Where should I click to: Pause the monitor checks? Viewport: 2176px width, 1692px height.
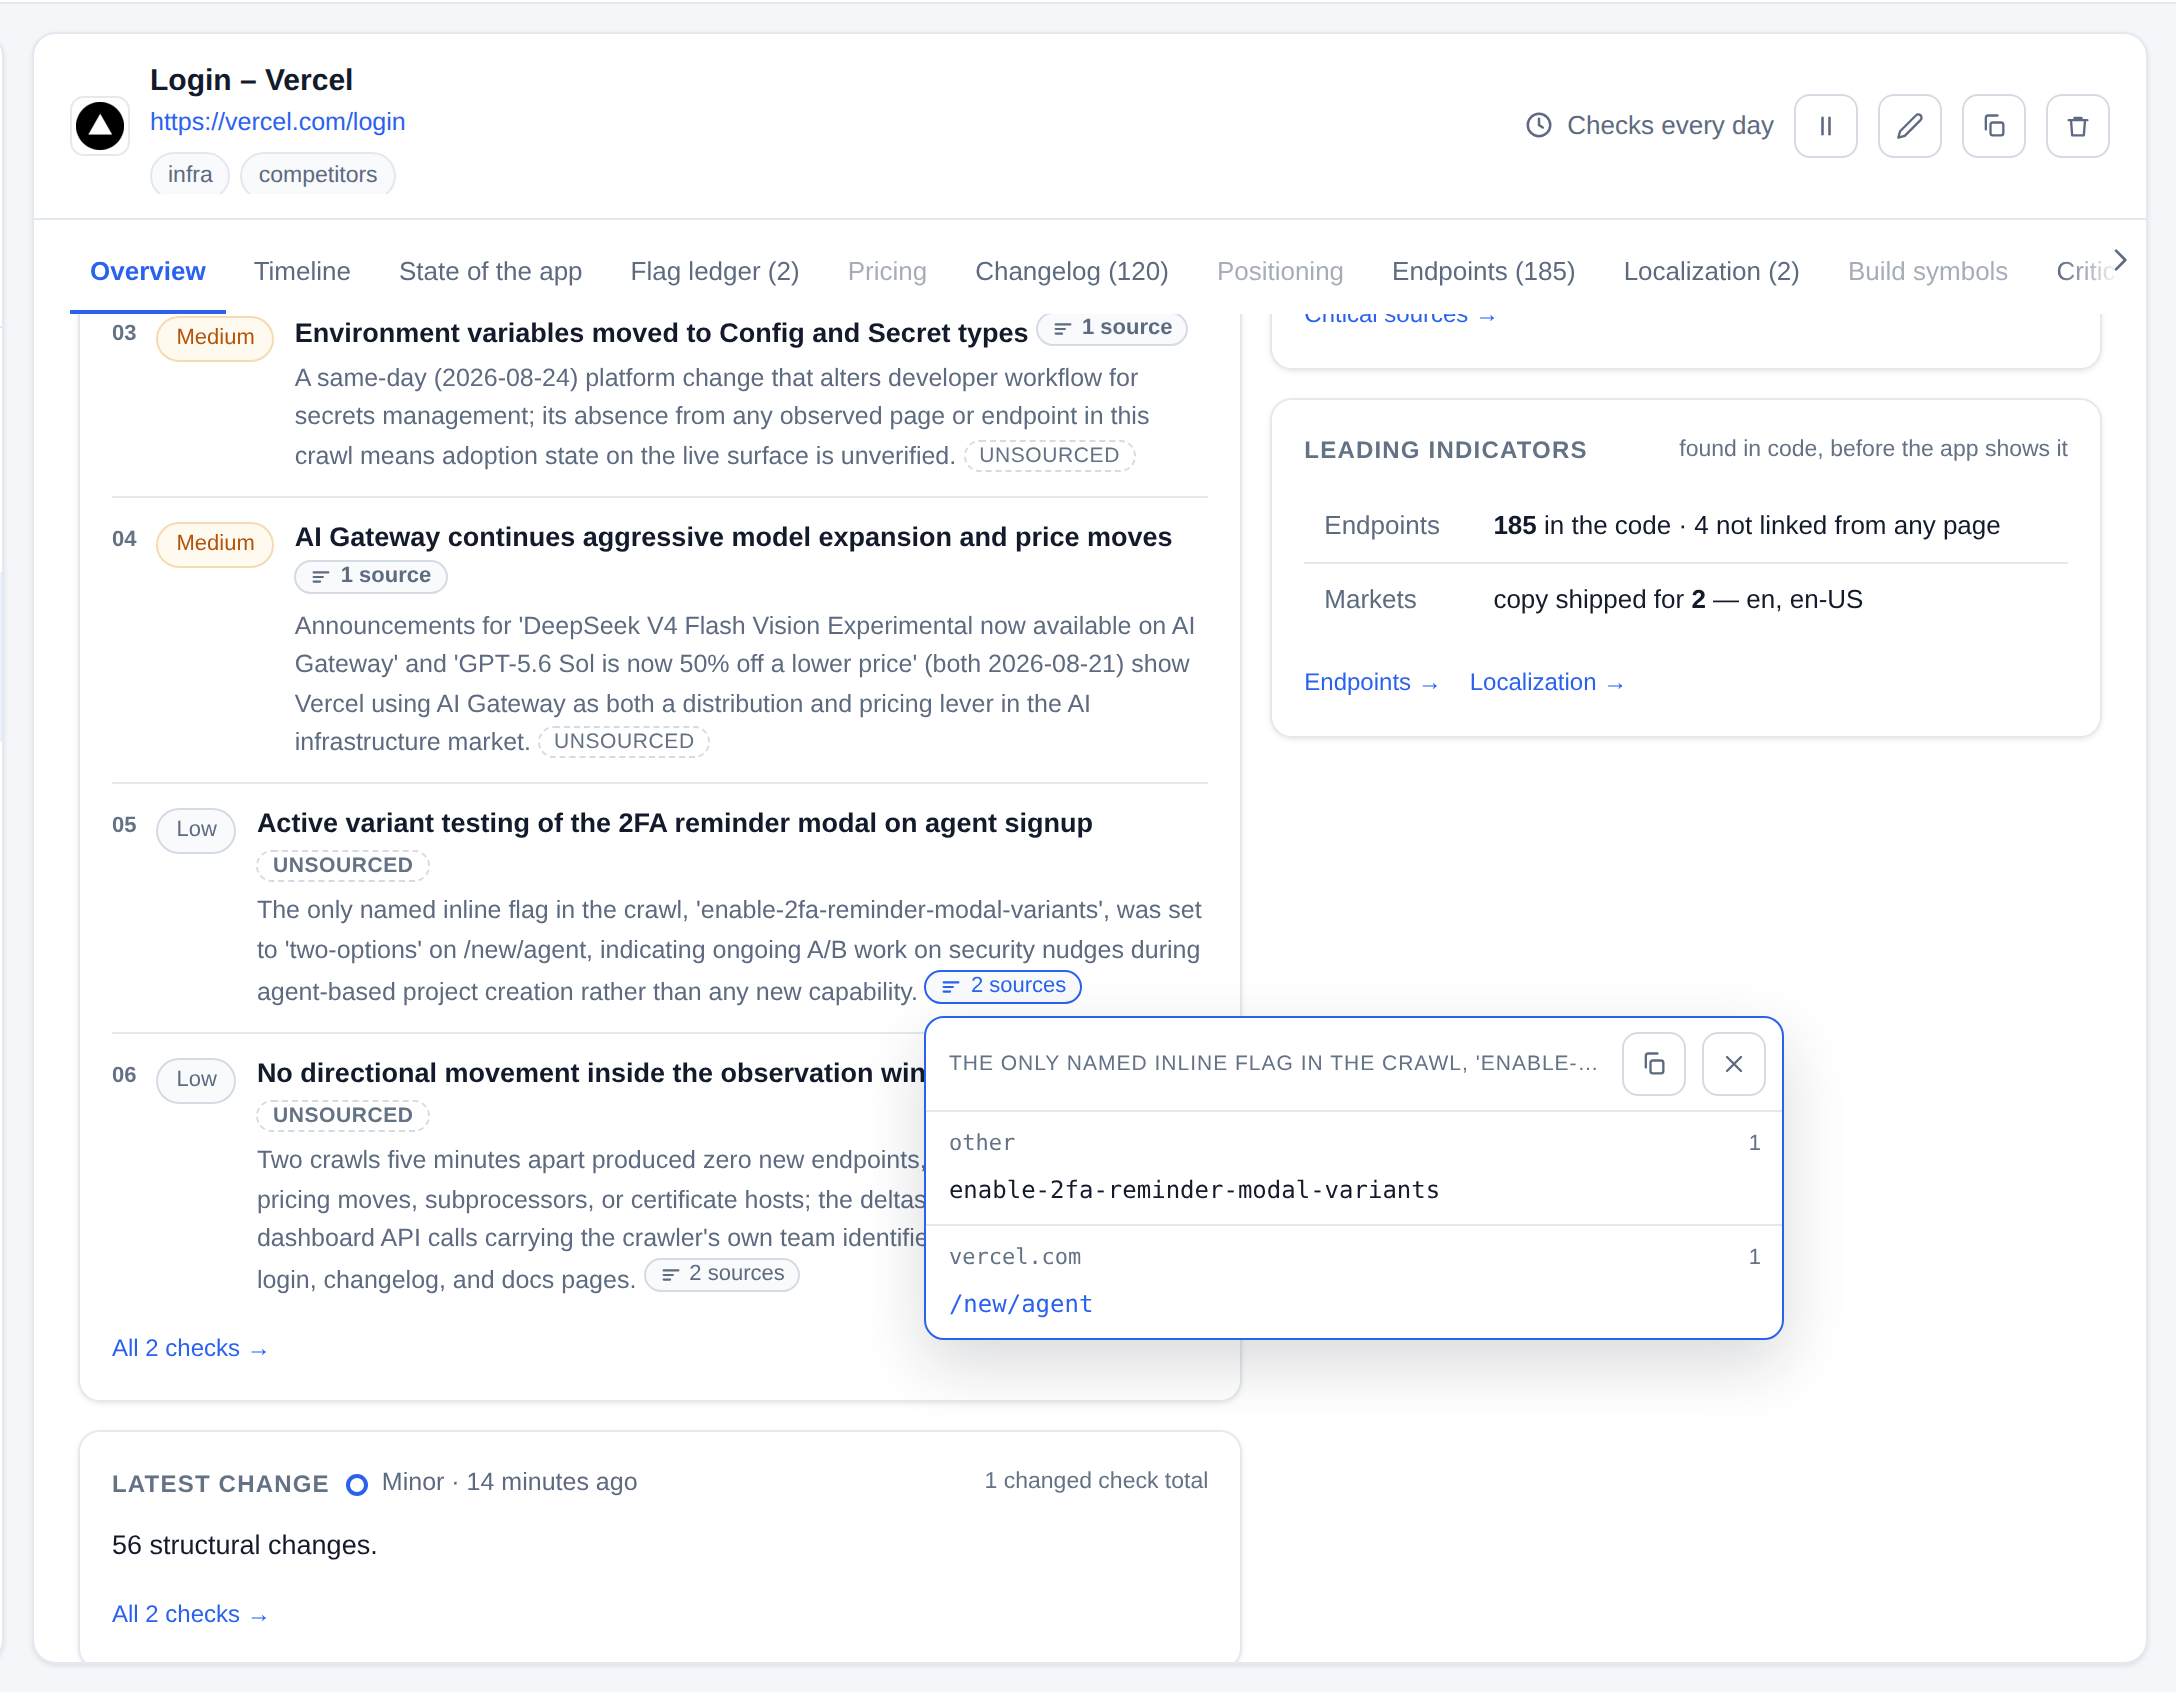pos(1825,126)
